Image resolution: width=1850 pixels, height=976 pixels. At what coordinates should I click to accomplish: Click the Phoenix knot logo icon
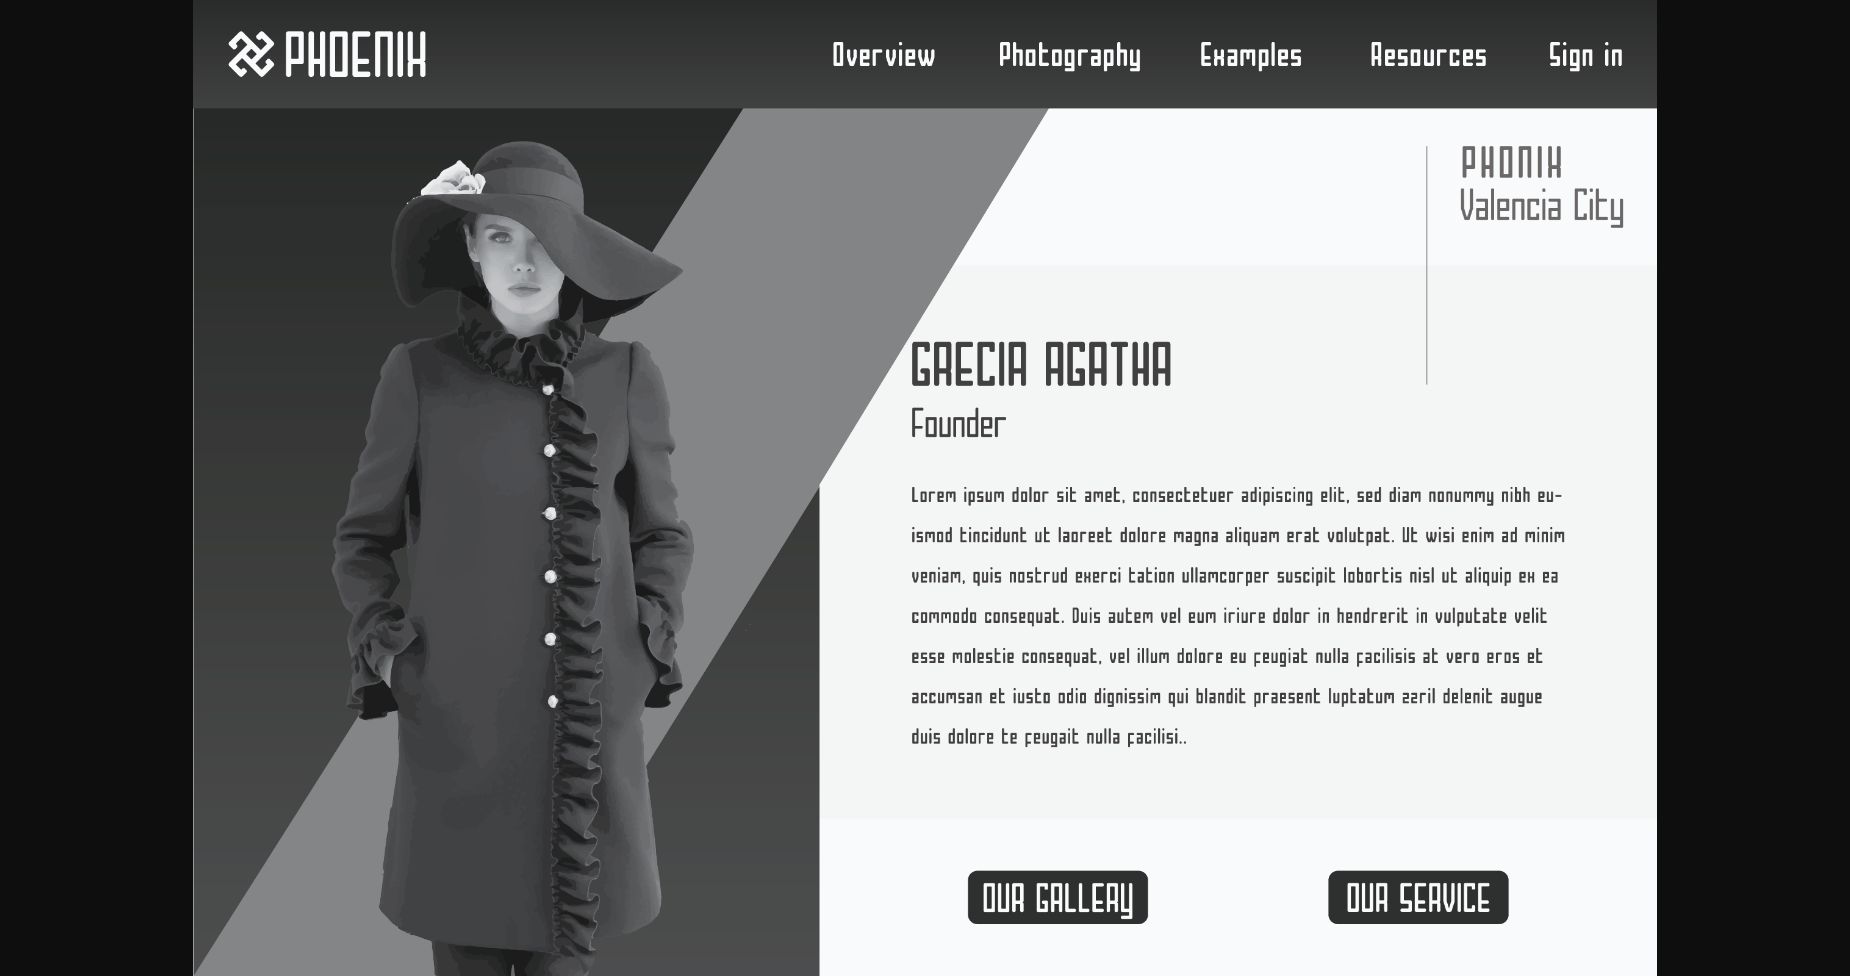click(x=250, y=54)
